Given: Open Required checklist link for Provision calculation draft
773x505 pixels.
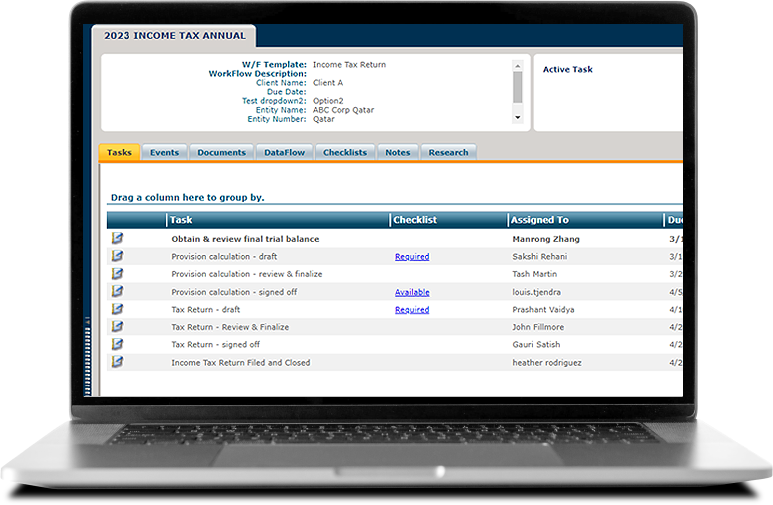Looking at the screenshot, I should coord(411,257).
